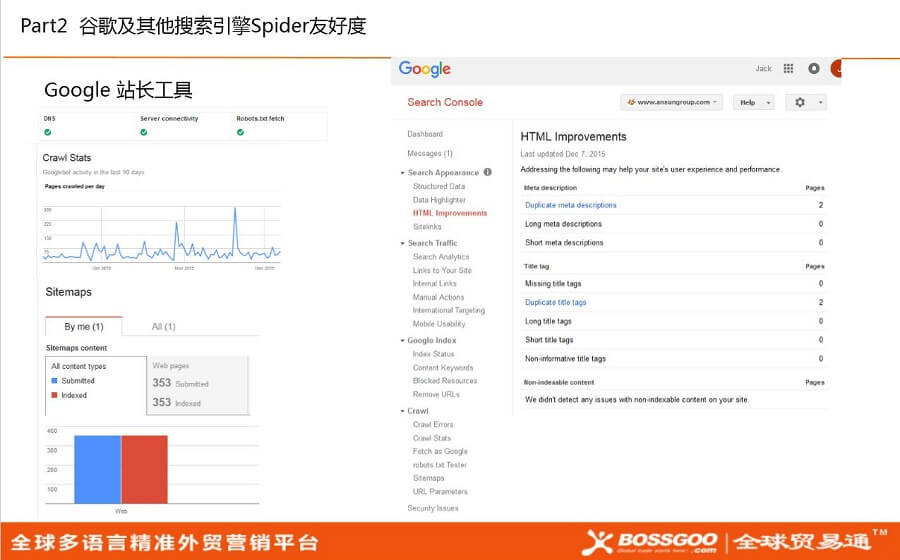The image size is (900, 560).
Task: Open Remove URLs
Action: (x=436, y=394)
